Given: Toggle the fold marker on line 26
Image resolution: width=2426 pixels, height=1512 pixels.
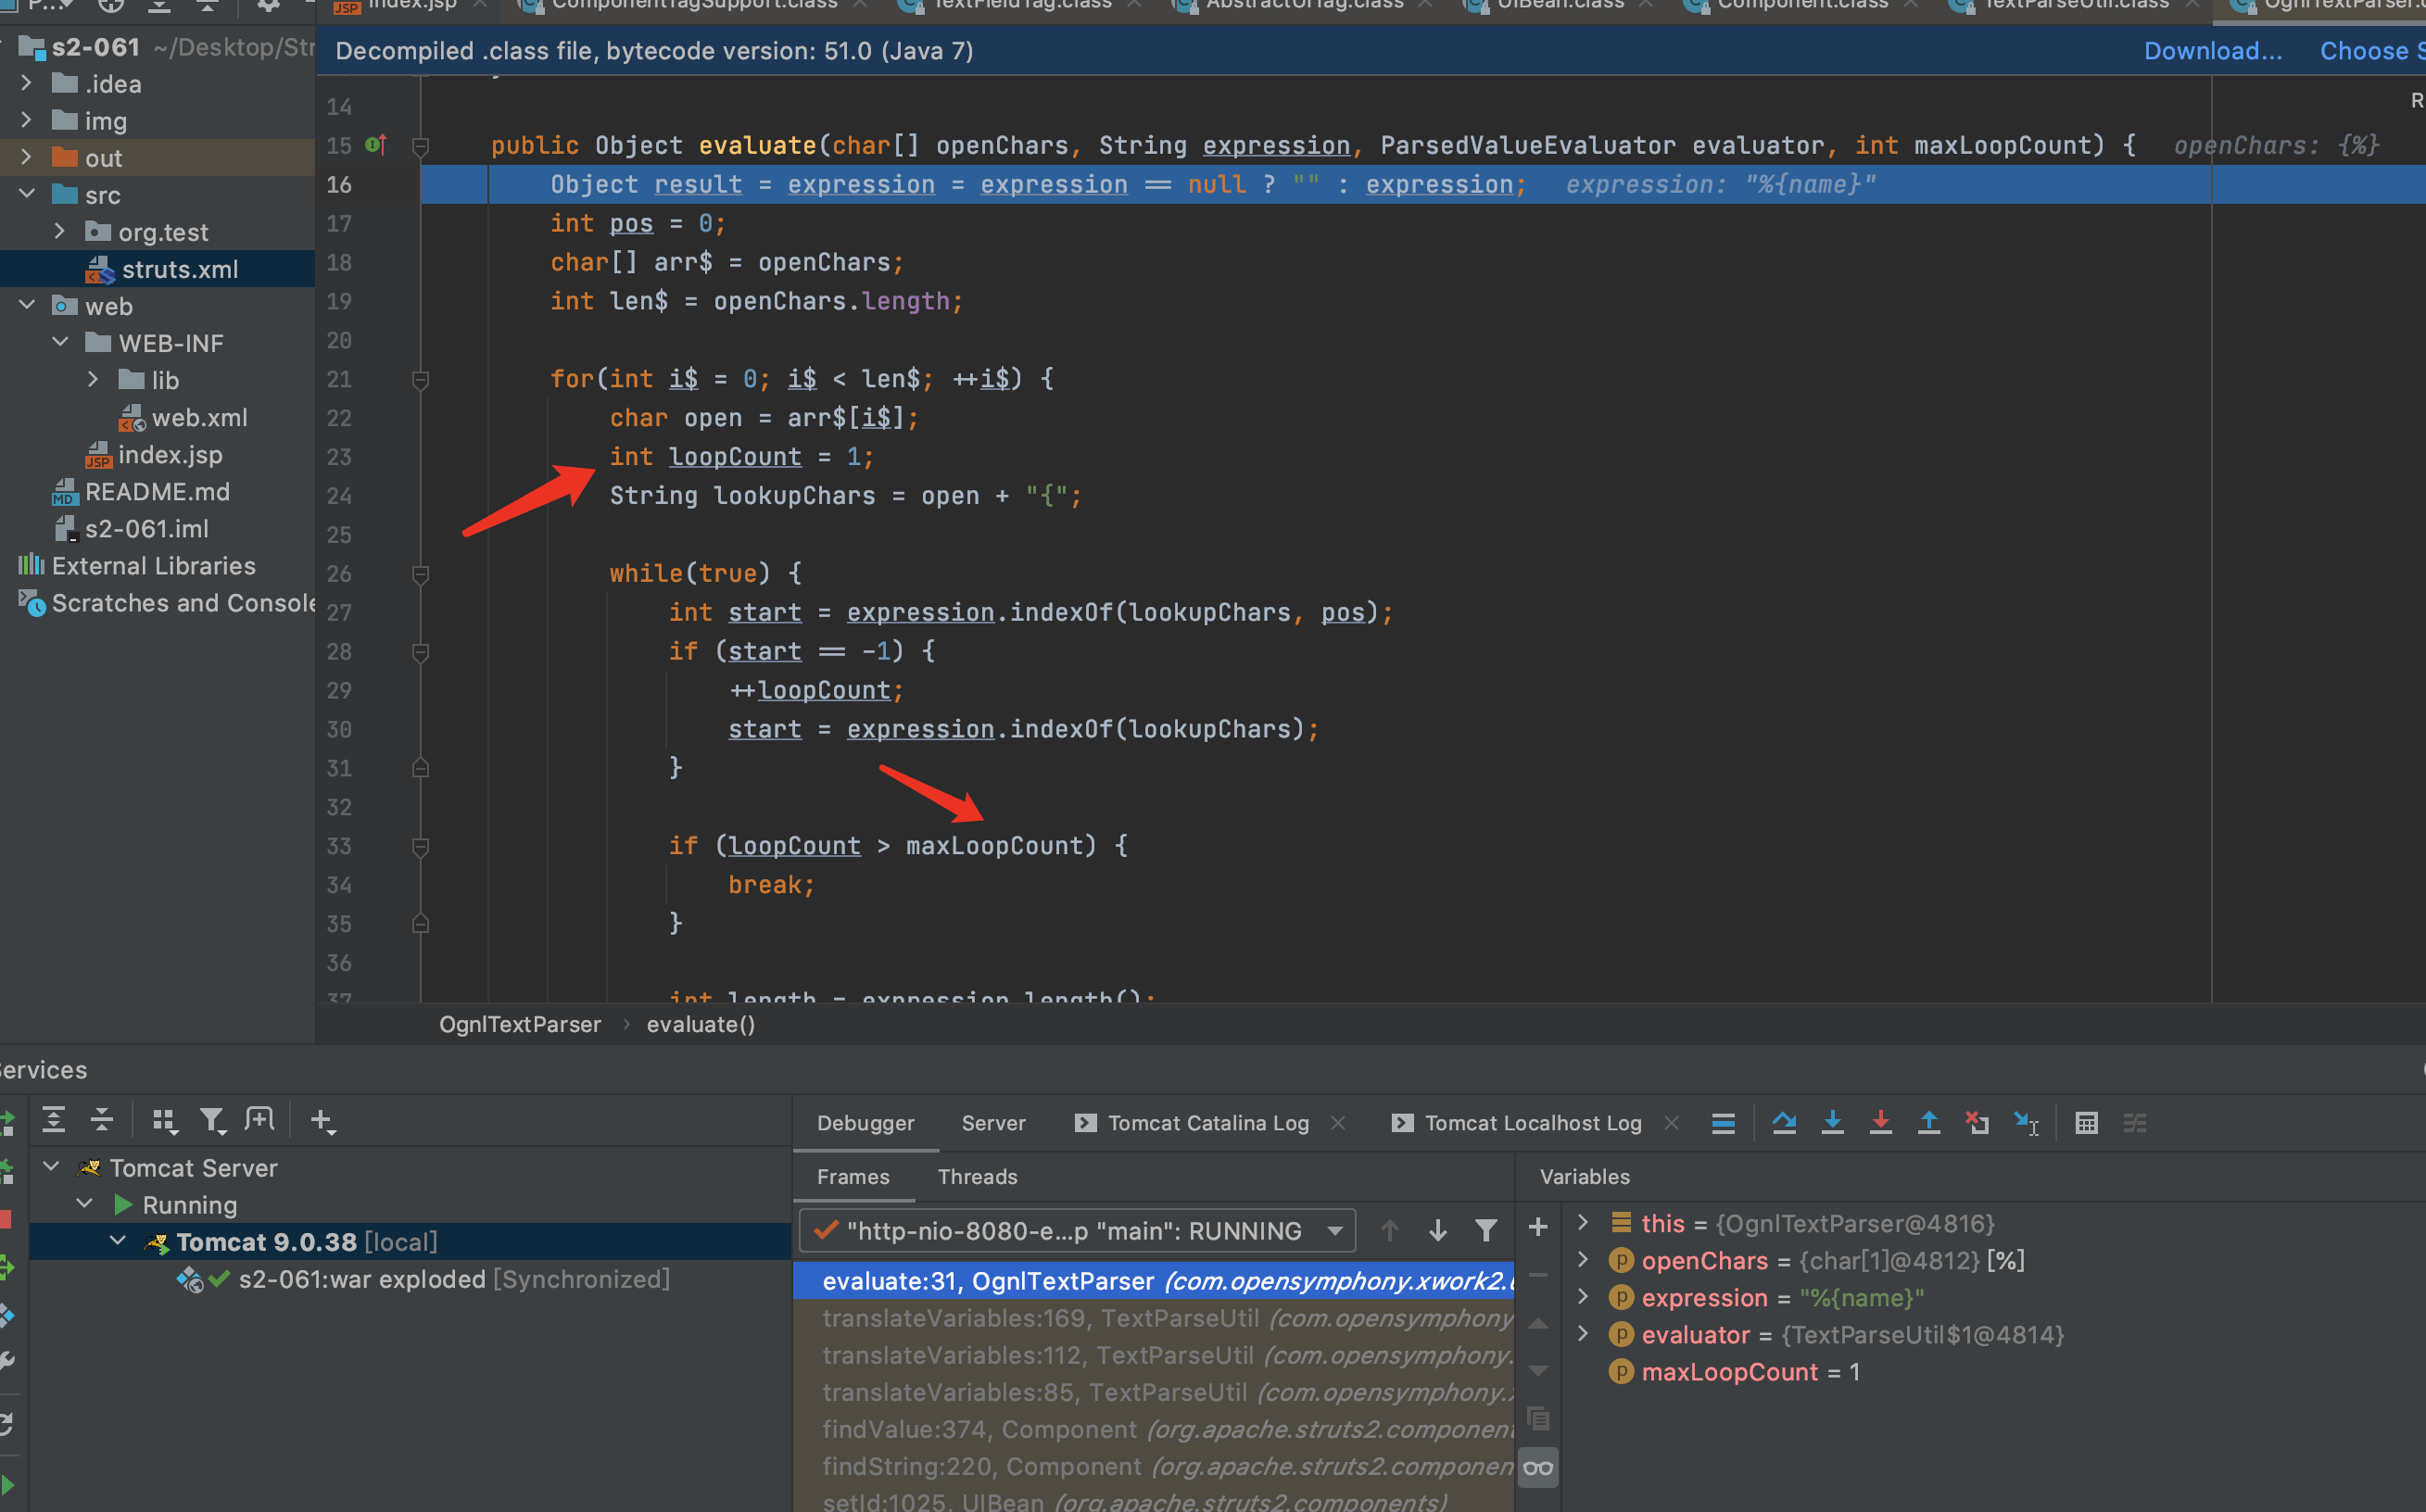Looking at the screenshot, I should click(x=421, y=574).
